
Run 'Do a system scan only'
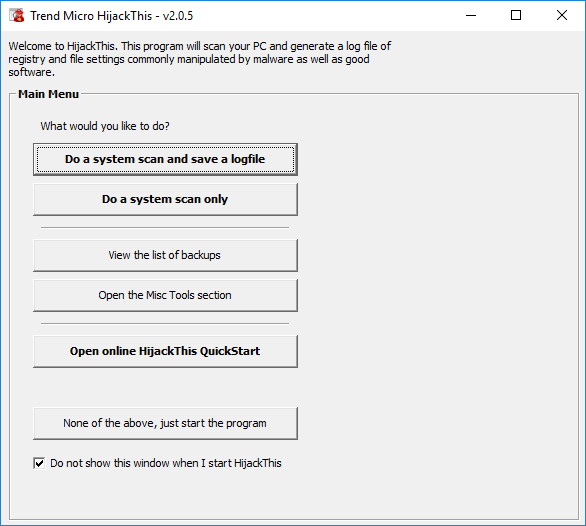[165, 199]
